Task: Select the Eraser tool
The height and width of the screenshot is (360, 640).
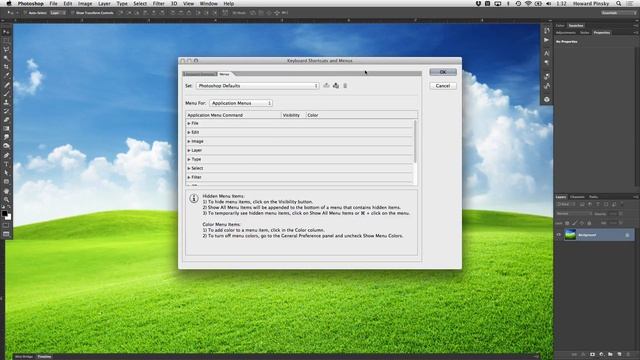Action: coord(6,120)
